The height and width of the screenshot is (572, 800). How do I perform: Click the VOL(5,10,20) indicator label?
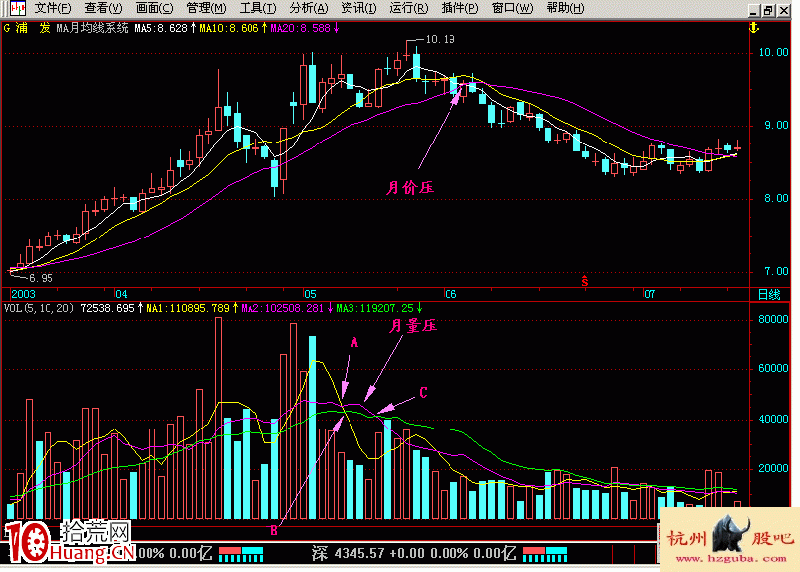coord(39,308)
